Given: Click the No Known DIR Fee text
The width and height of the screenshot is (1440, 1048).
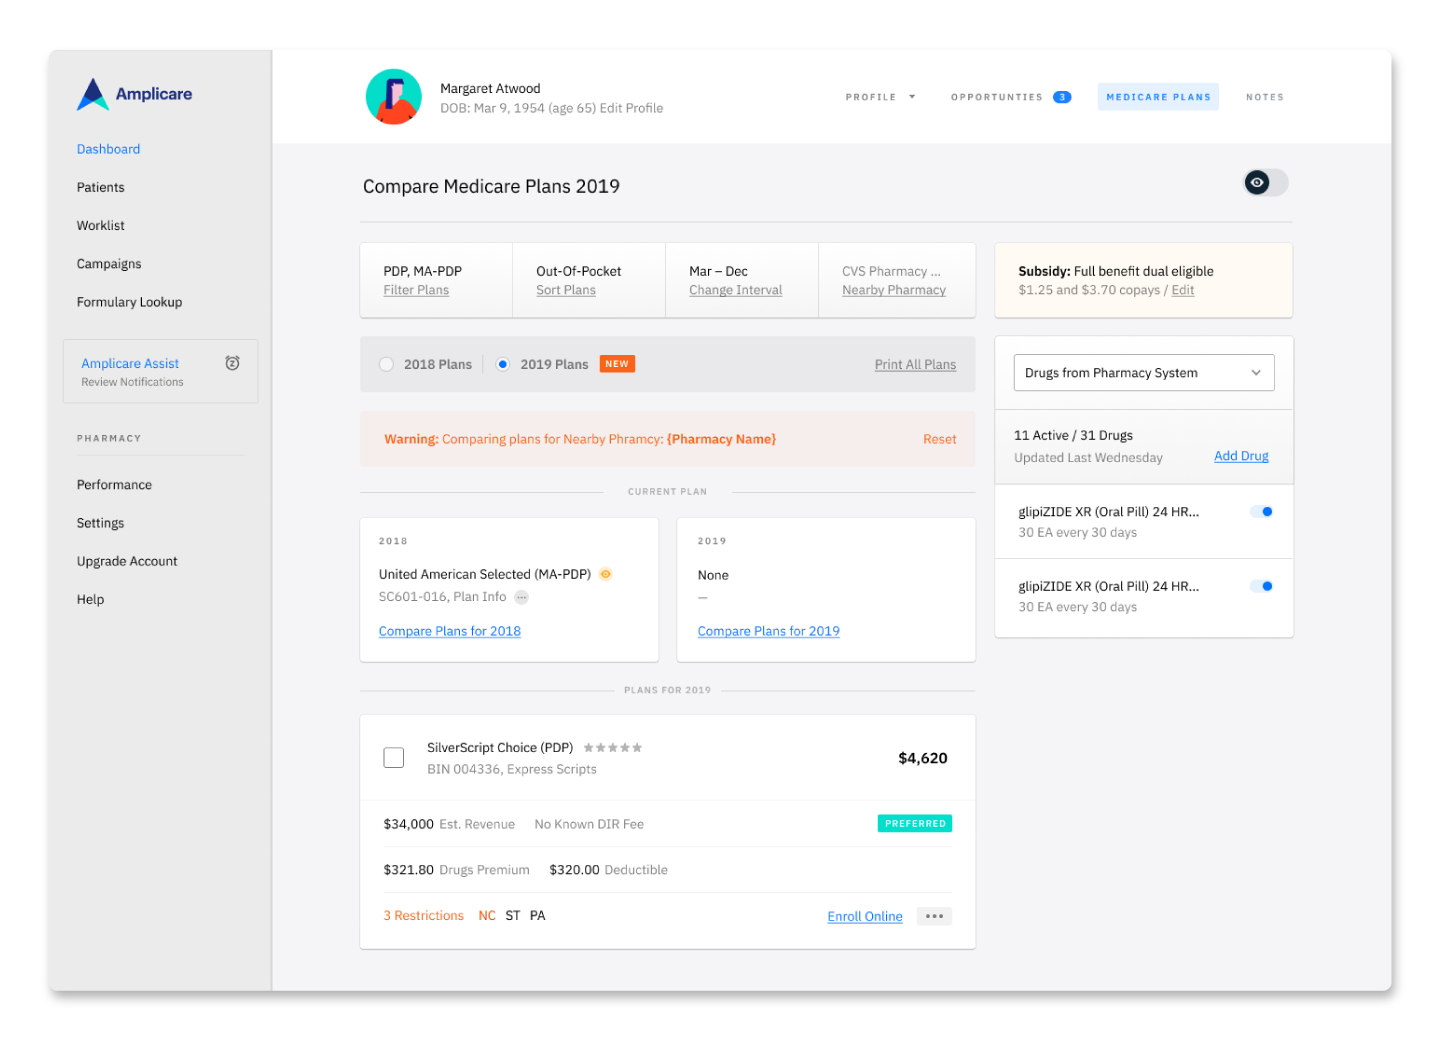Looking at the screenshot, I should coord(589,824).
